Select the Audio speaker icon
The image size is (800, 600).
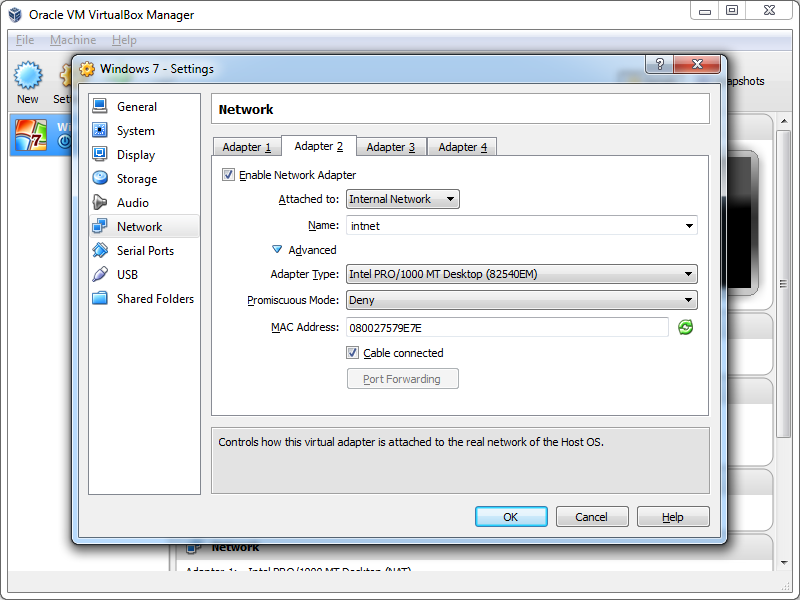[x=100, y=203]
